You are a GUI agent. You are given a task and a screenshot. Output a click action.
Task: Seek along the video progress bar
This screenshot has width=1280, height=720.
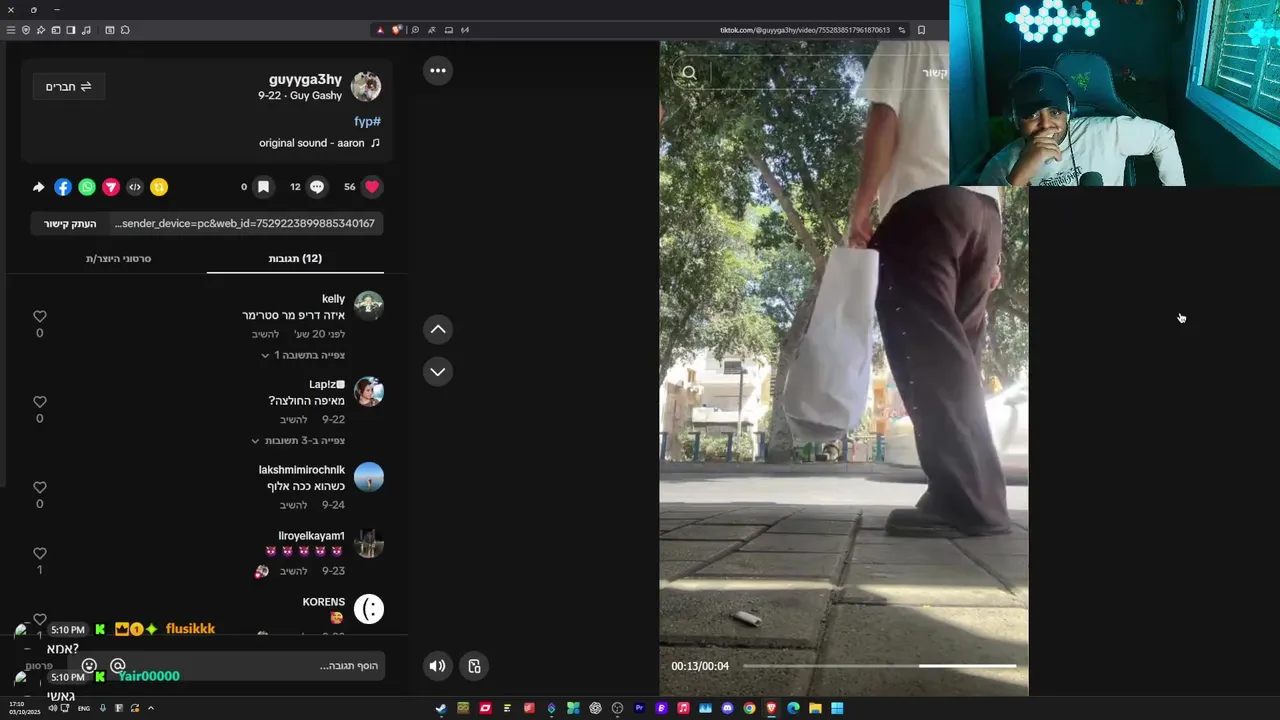[879, 666]
